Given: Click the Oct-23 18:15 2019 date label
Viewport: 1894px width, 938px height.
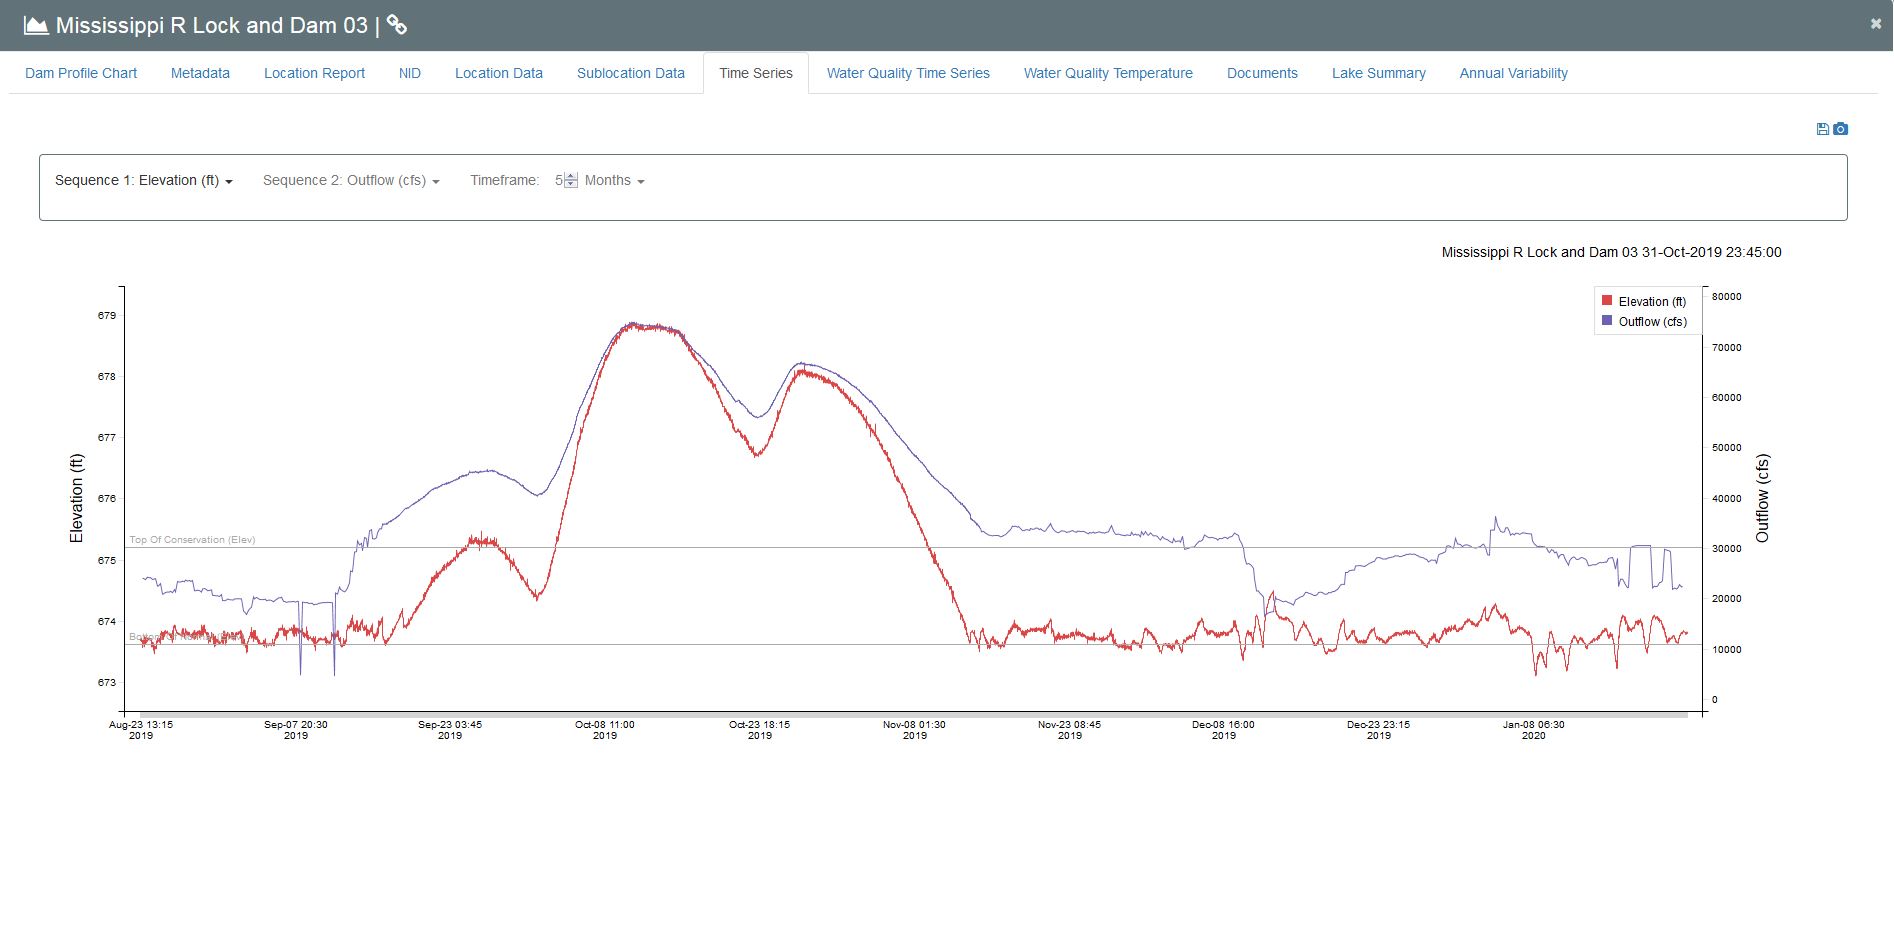Looking at the screenshot, I should [760, 730].
